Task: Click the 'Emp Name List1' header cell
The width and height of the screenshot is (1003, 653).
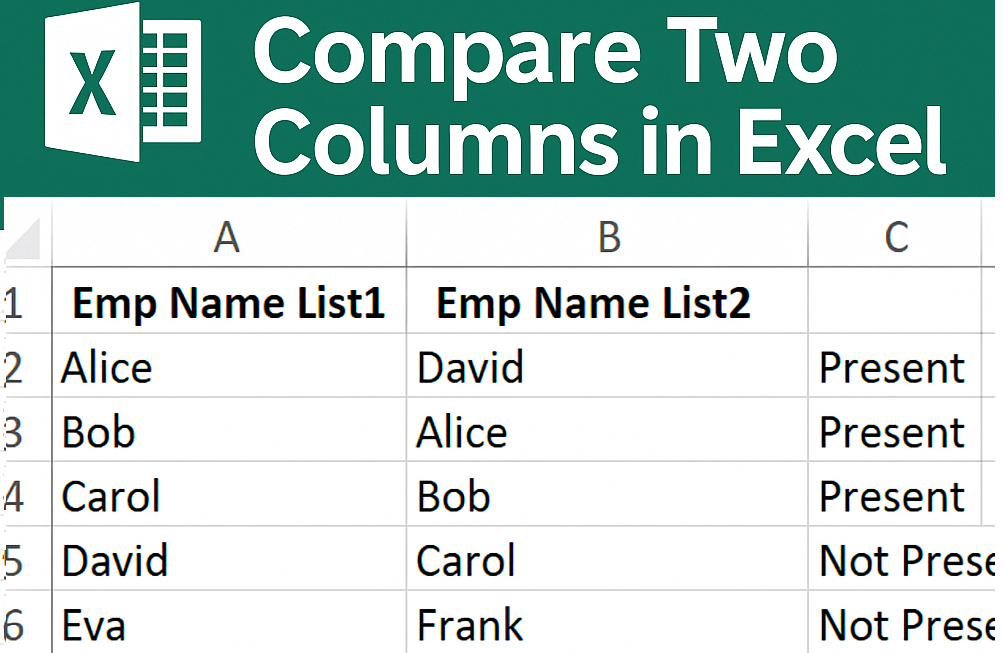Action: pyautogui.click(x=229, y=304)
